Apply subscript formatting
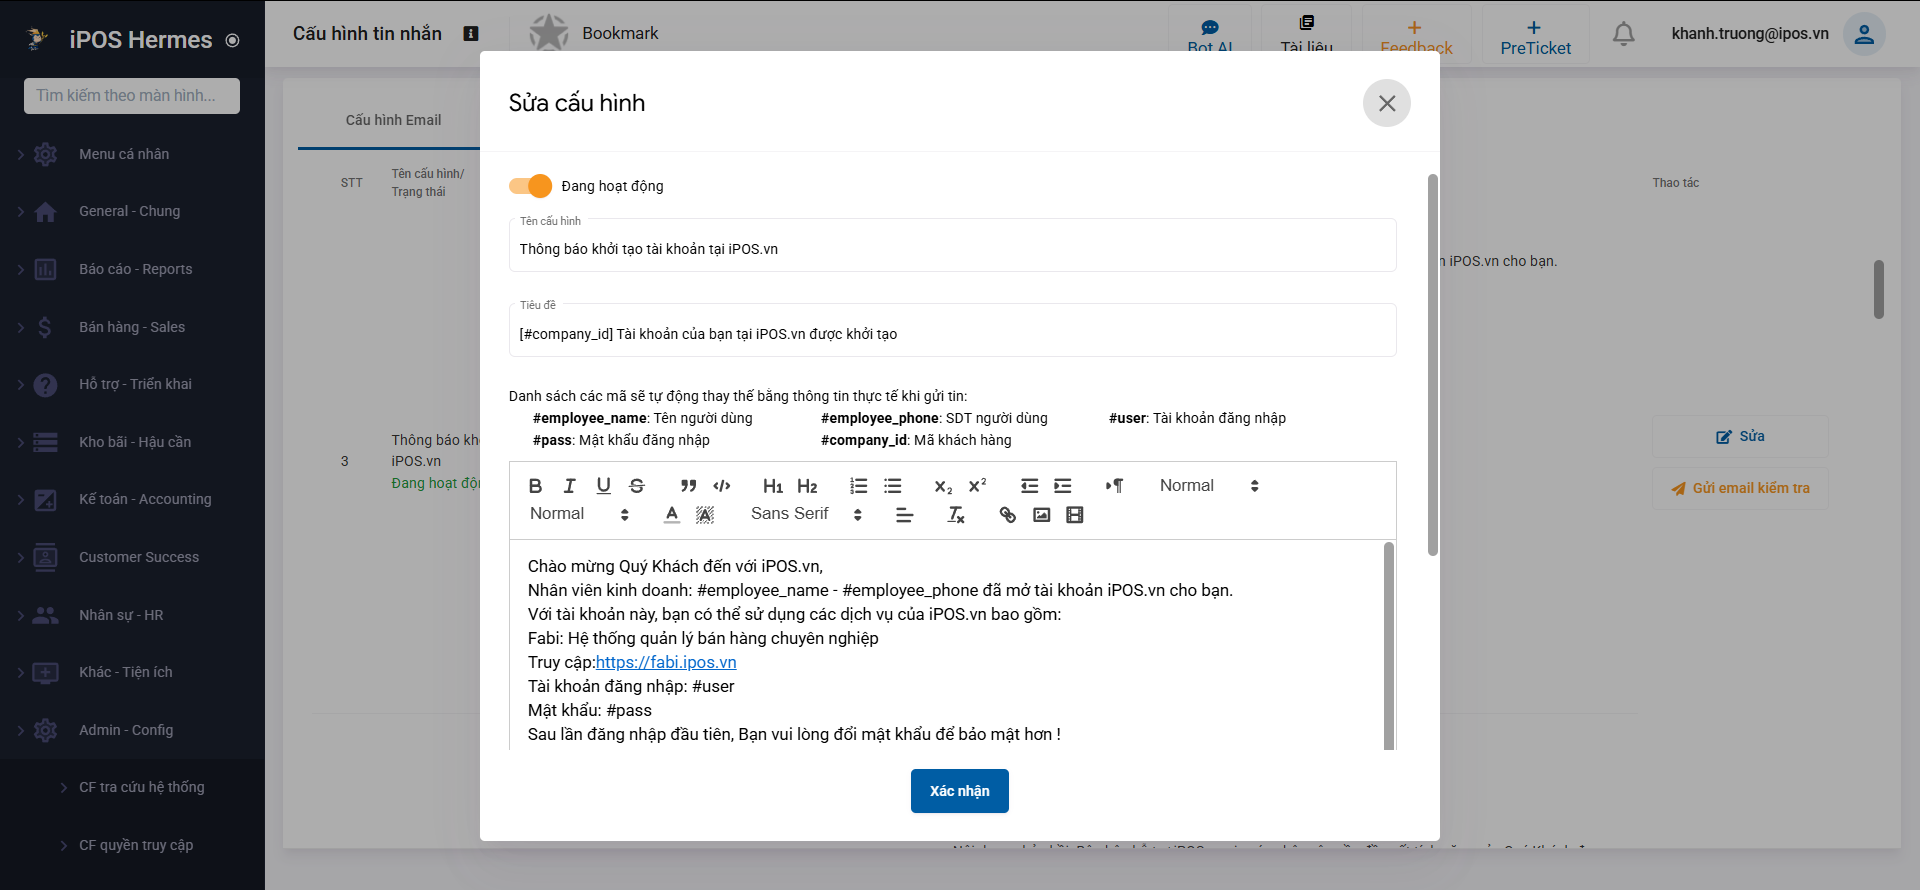This screenshot has height=890, width=1920. pos(943,486)
